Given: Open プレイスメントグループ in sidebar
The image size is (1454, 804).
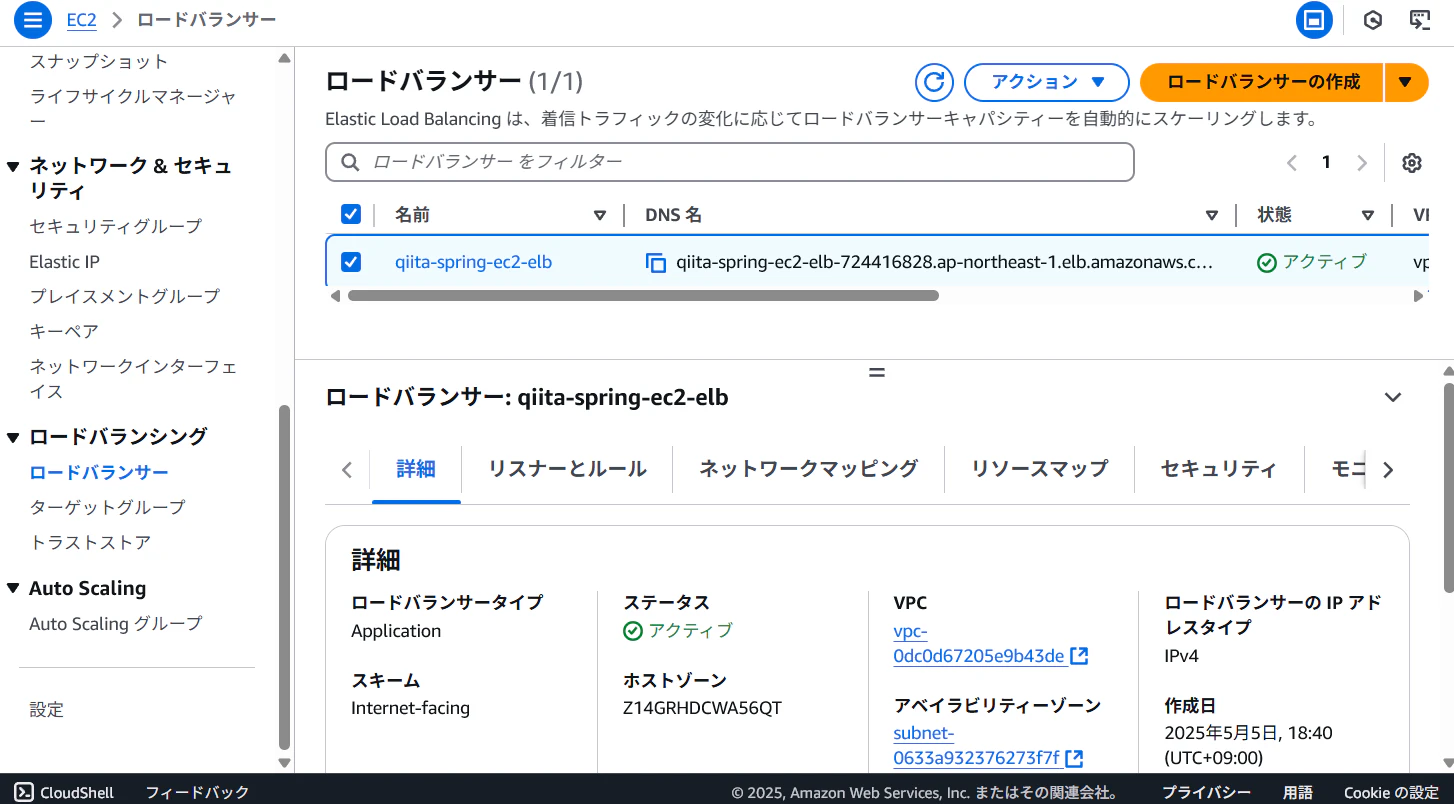Looking at the screenshot, I should (x=124, y=296).
